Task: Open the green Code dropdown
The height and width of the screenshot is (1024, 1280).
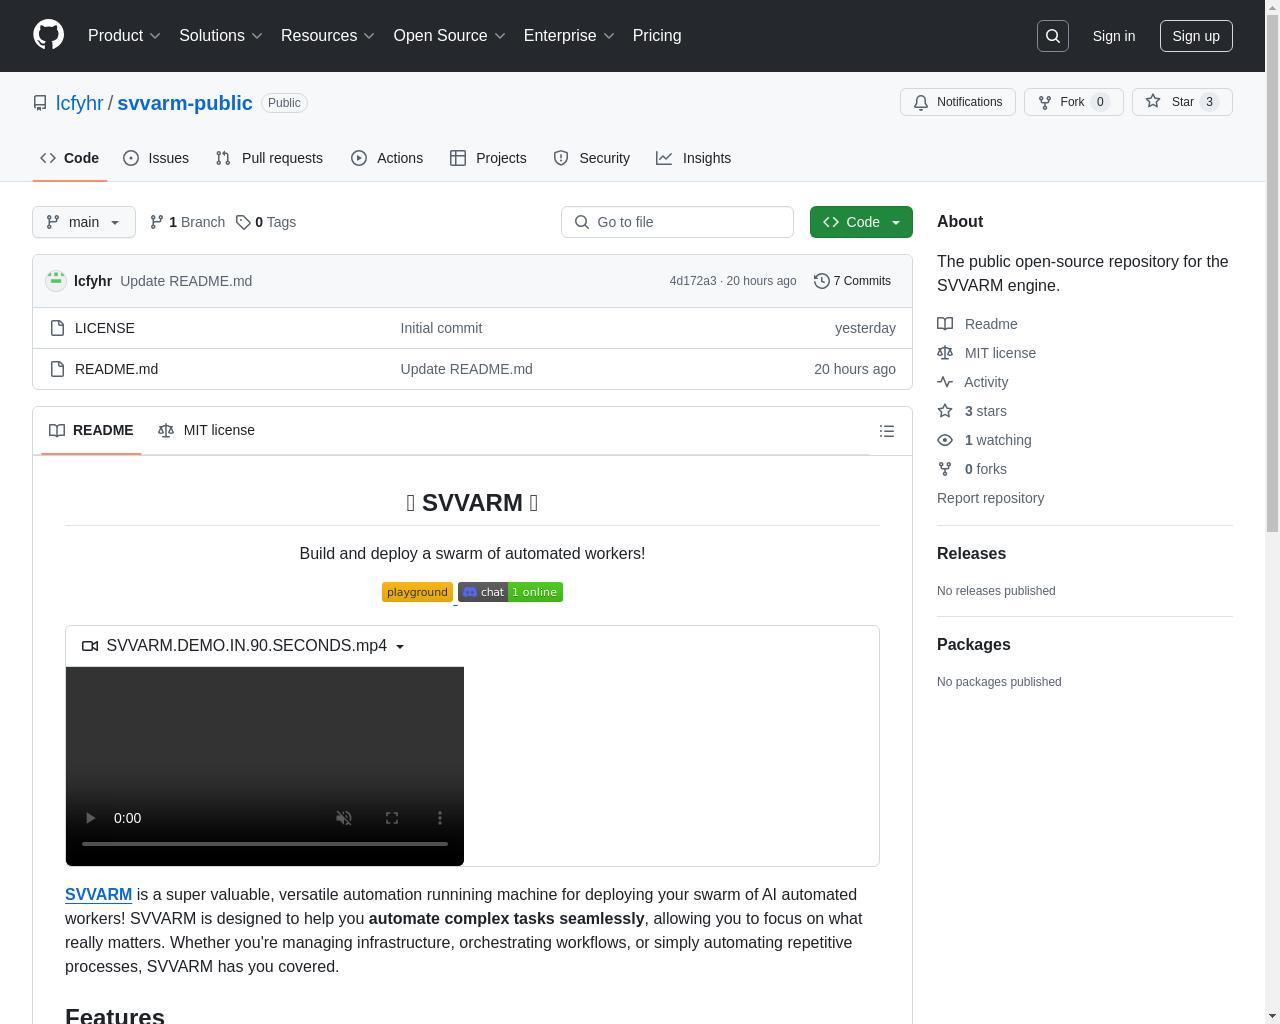Action: point(861,222)
